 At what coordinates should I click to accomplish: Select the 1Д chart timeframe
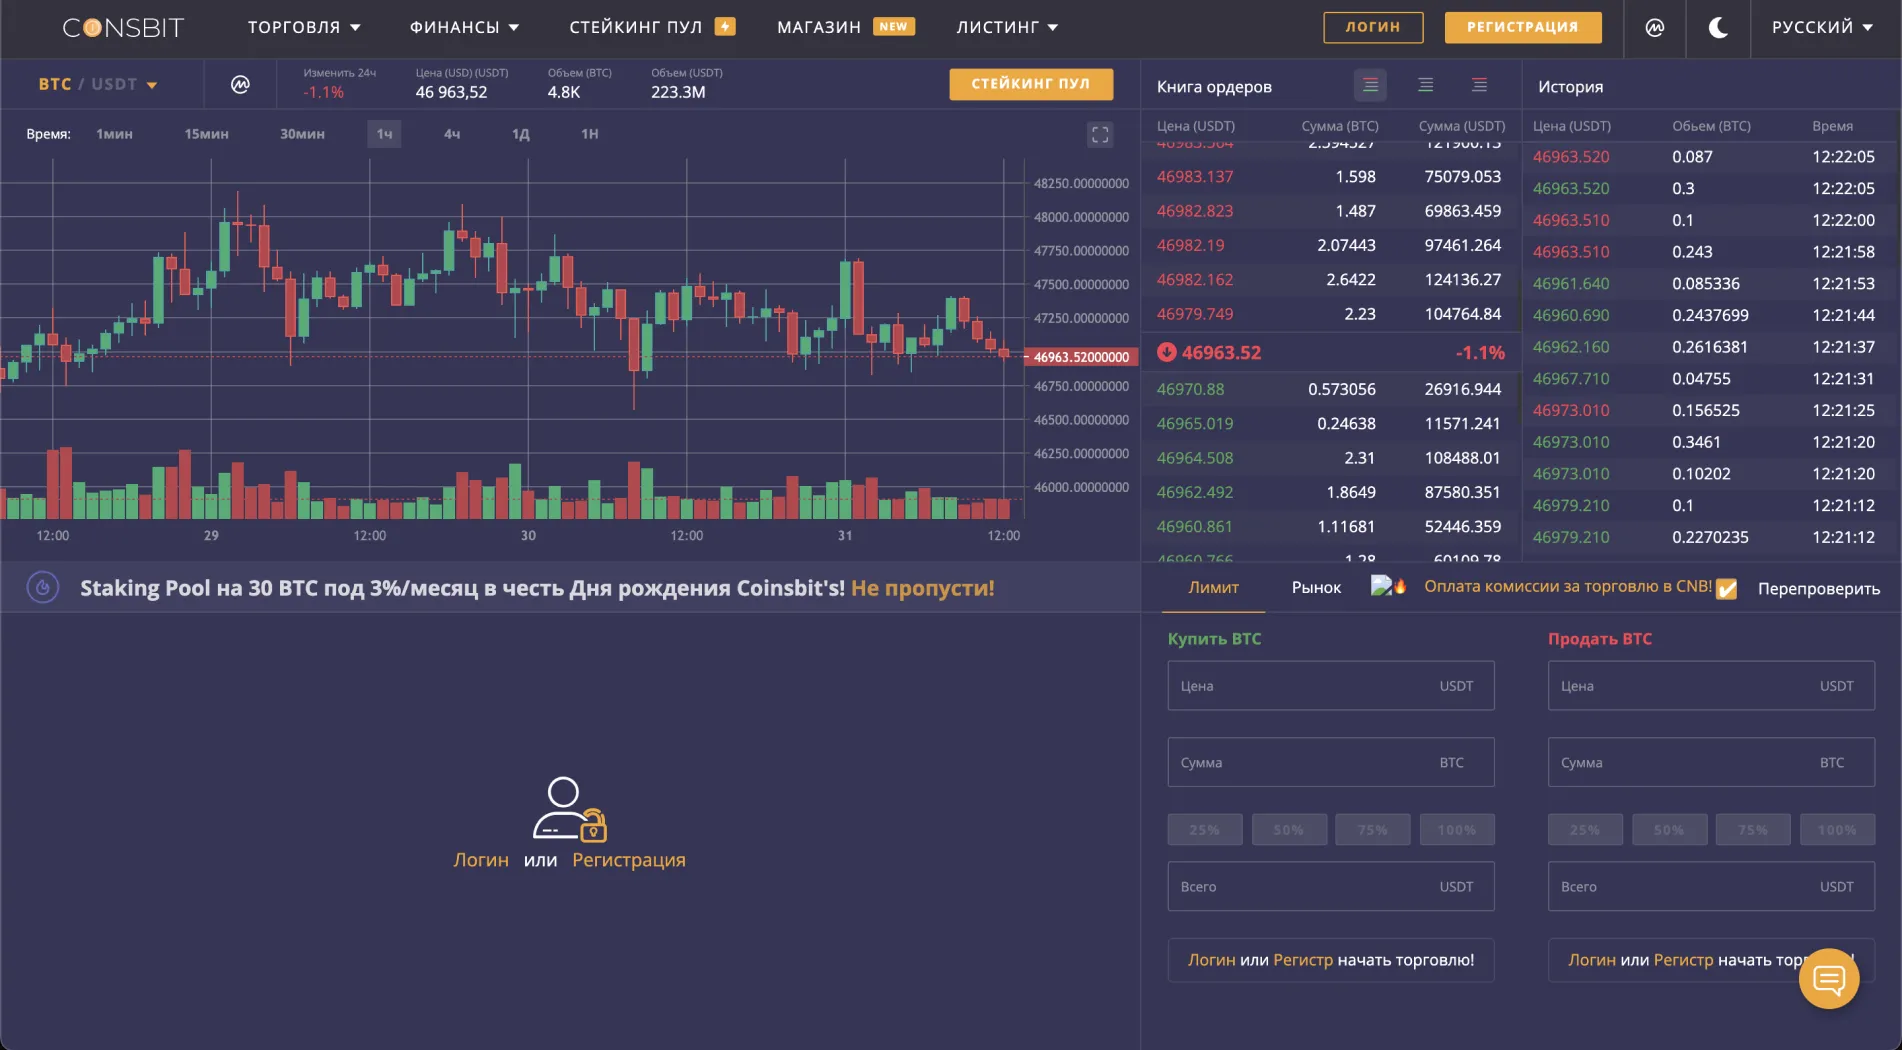[521, 134]
